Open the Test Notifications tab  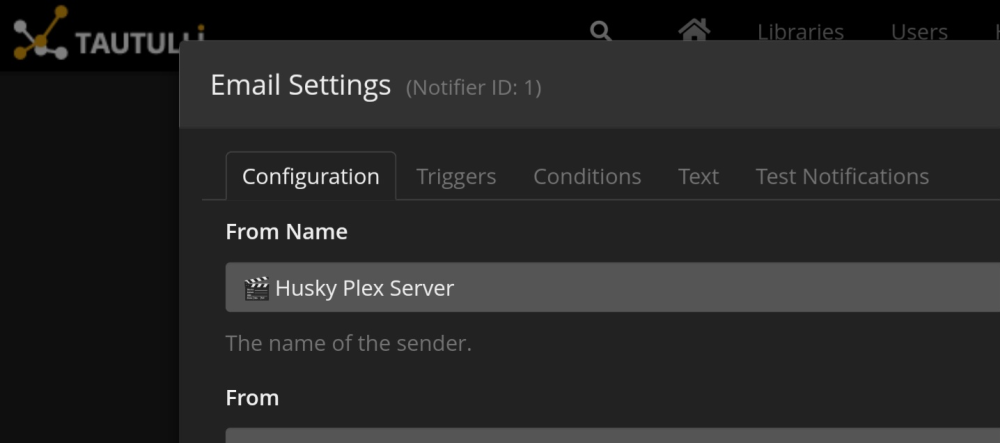pos(842,177)
